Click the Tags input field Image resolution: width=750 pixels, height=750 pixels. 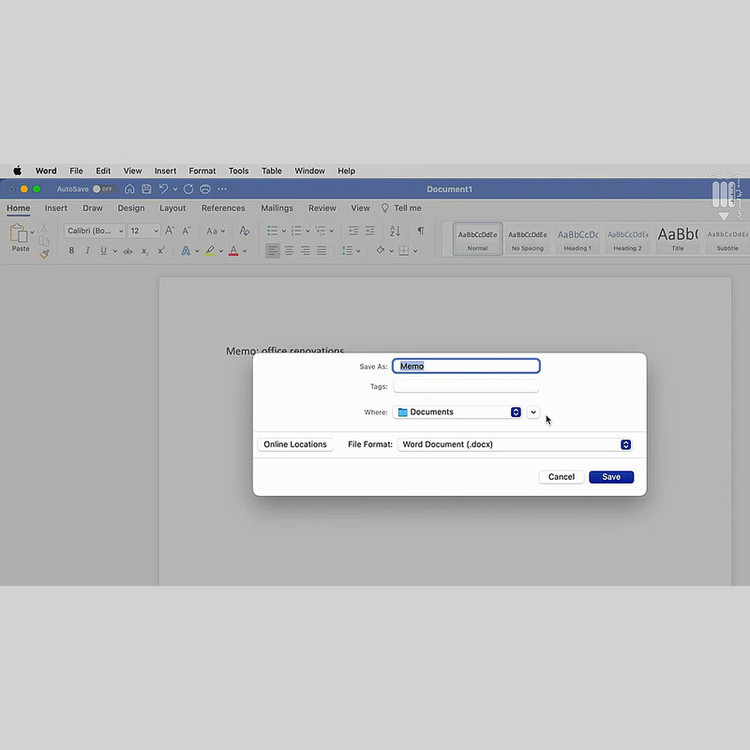tap(466, 386)
